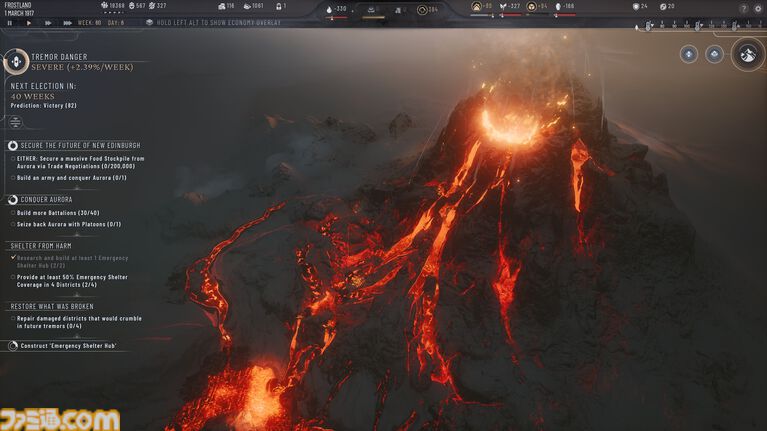The width and height of the screenshot is (767, 431).
Task: Open the settings gear icon
Action: pyautogui.click(x=757, y=7)
